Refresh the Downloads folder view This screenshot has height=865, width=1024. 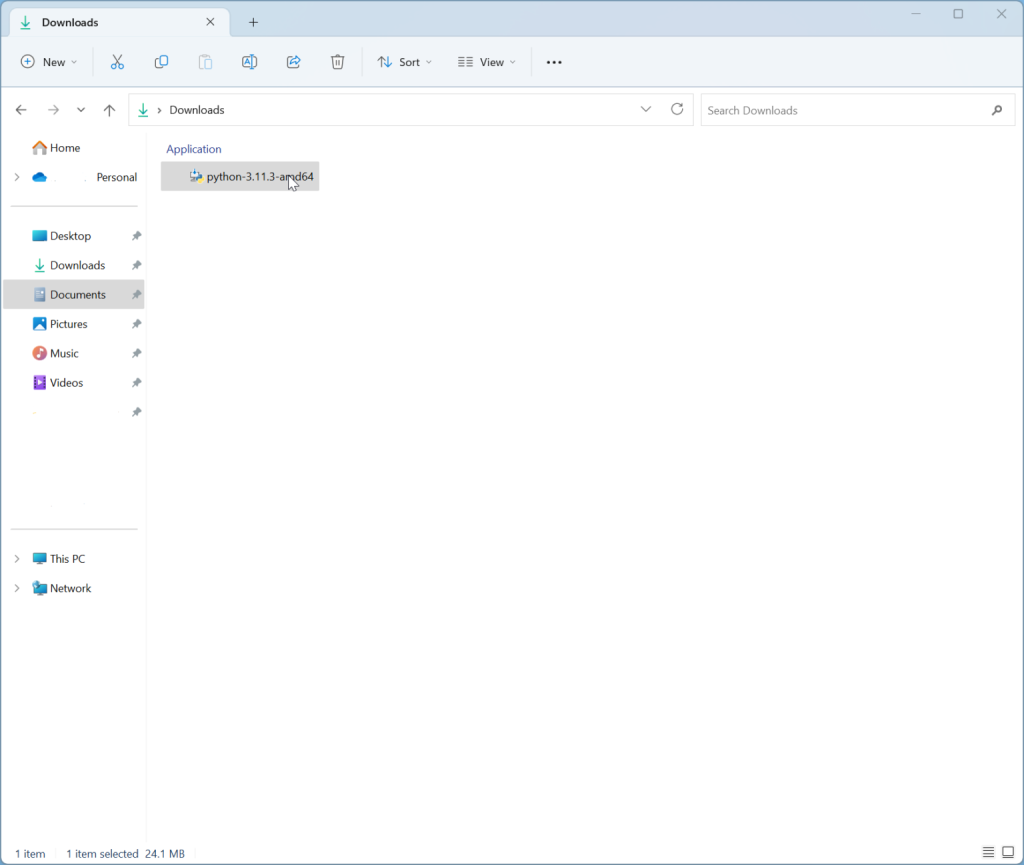pyautogui.click(x=677, y=109)
